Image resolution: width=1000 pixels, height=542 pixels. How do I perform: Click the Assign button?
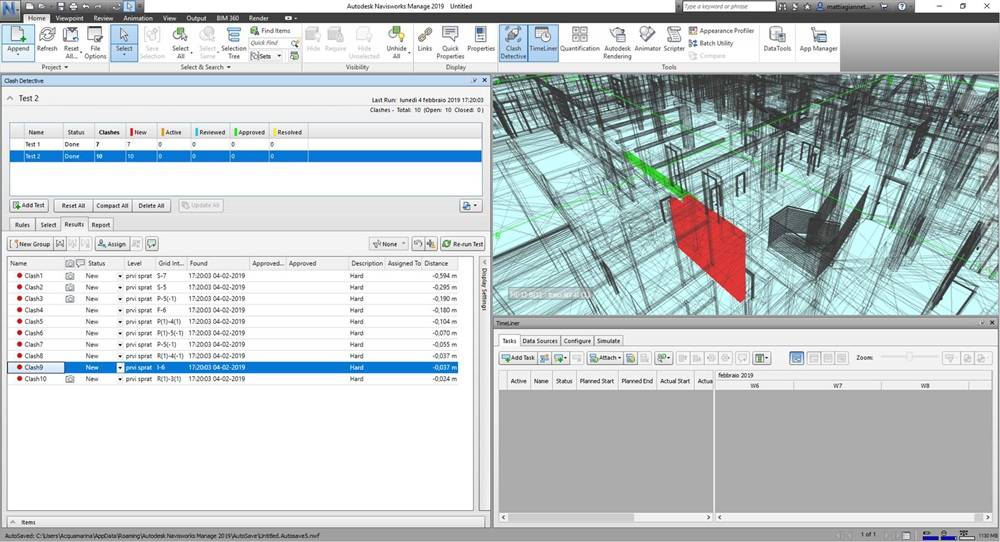point(112,244)
